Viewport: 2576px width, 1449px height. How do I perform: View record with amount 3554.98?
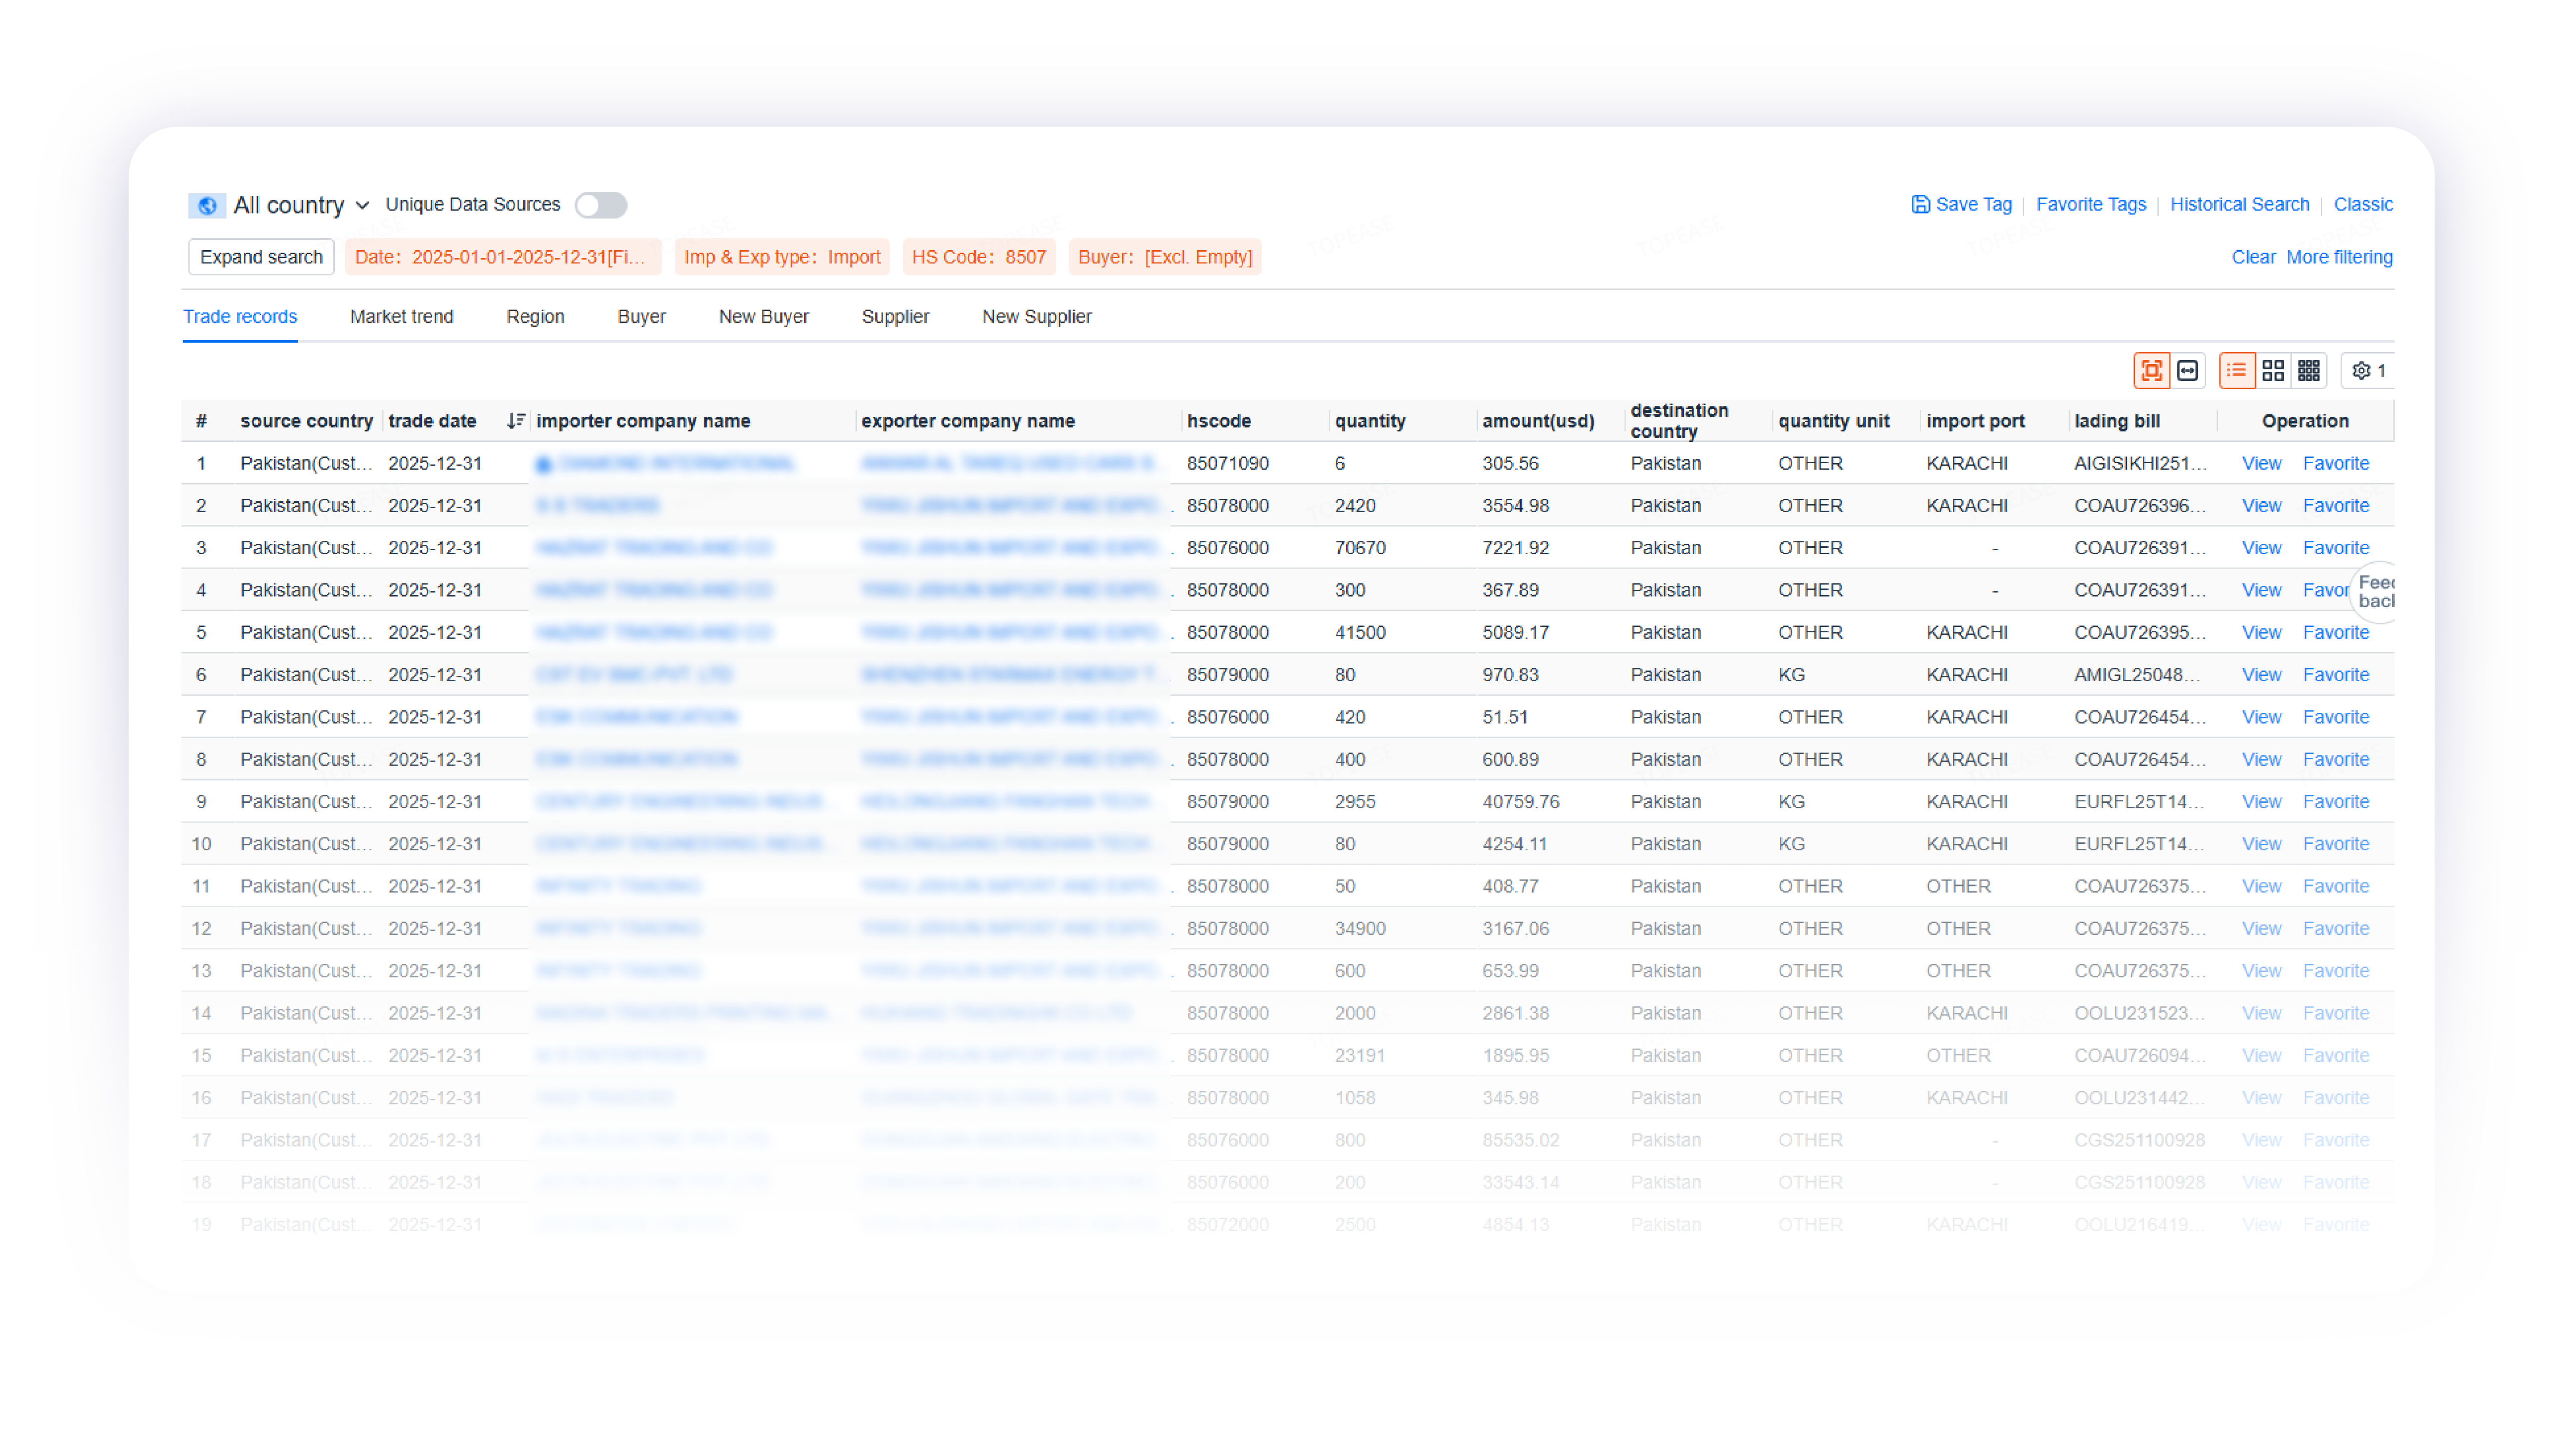pyautogui.click(x=2261, y=505)
